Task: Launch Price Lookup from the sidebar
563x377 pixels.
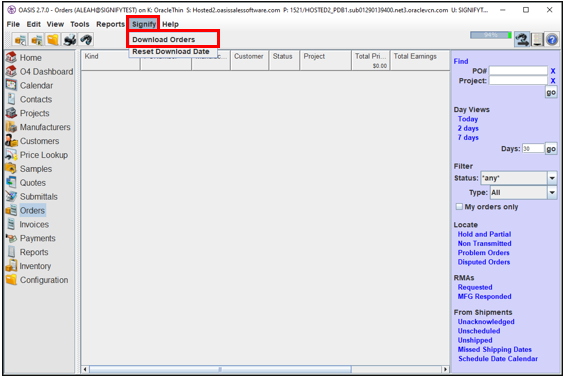Action: coord(37,155)
